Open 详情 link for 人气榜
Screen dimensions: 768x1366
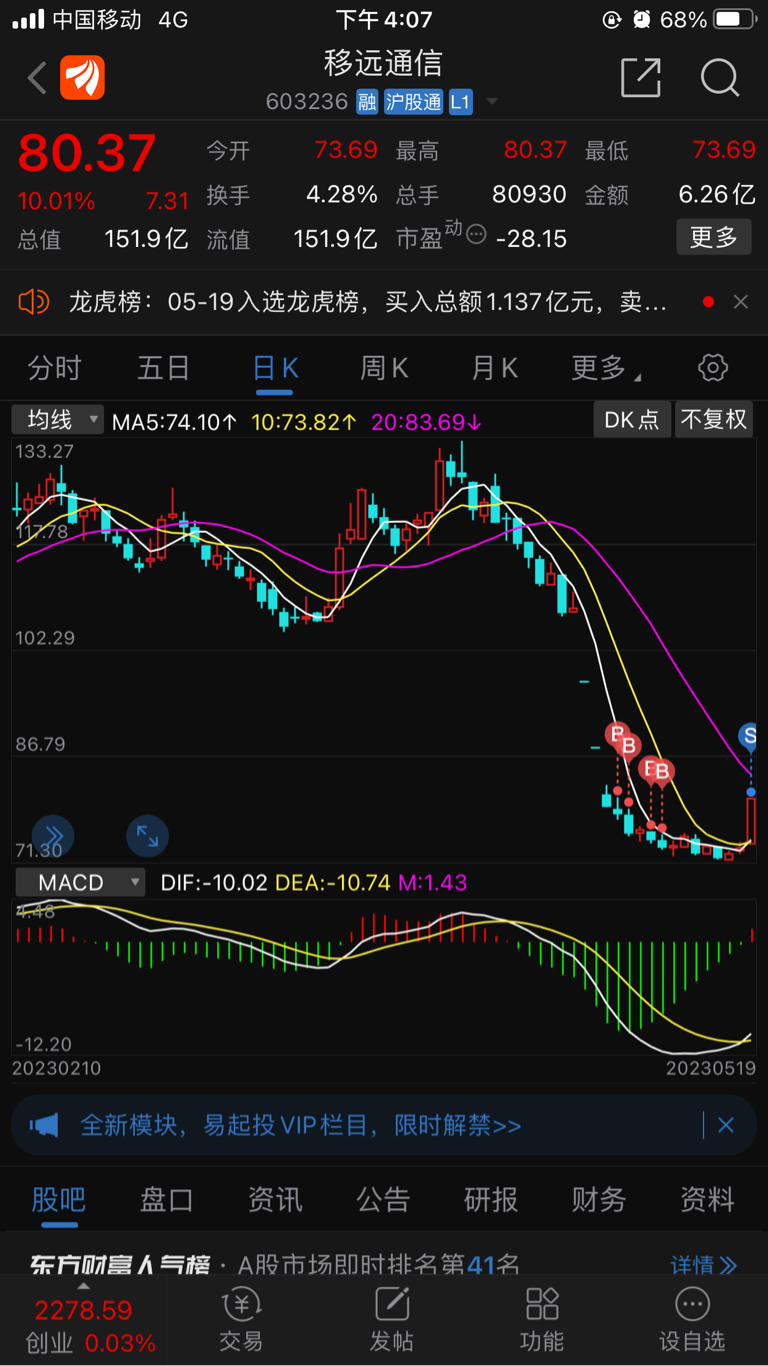pyautogui.click(x=704, y=1265)
